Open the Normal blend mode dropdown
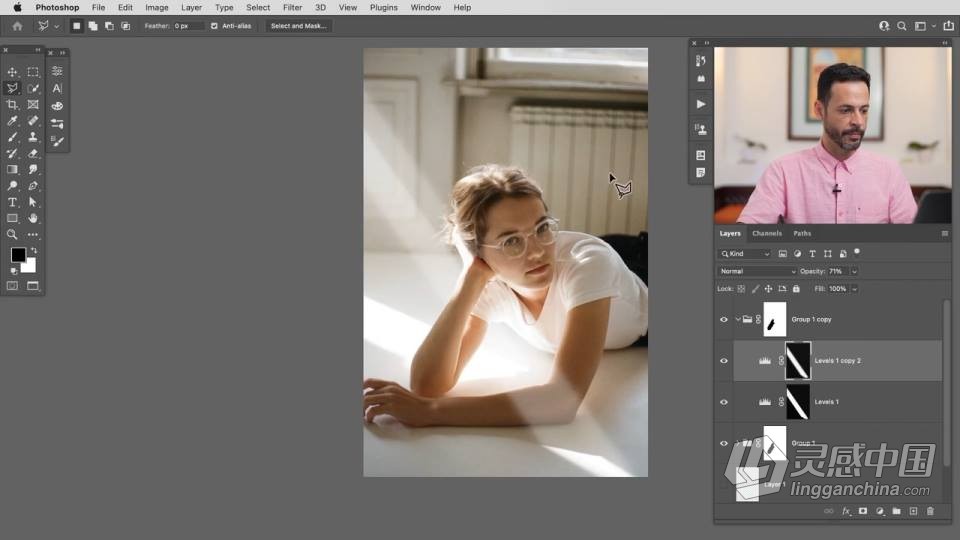960x540 pixels. (x=757, y=271)
